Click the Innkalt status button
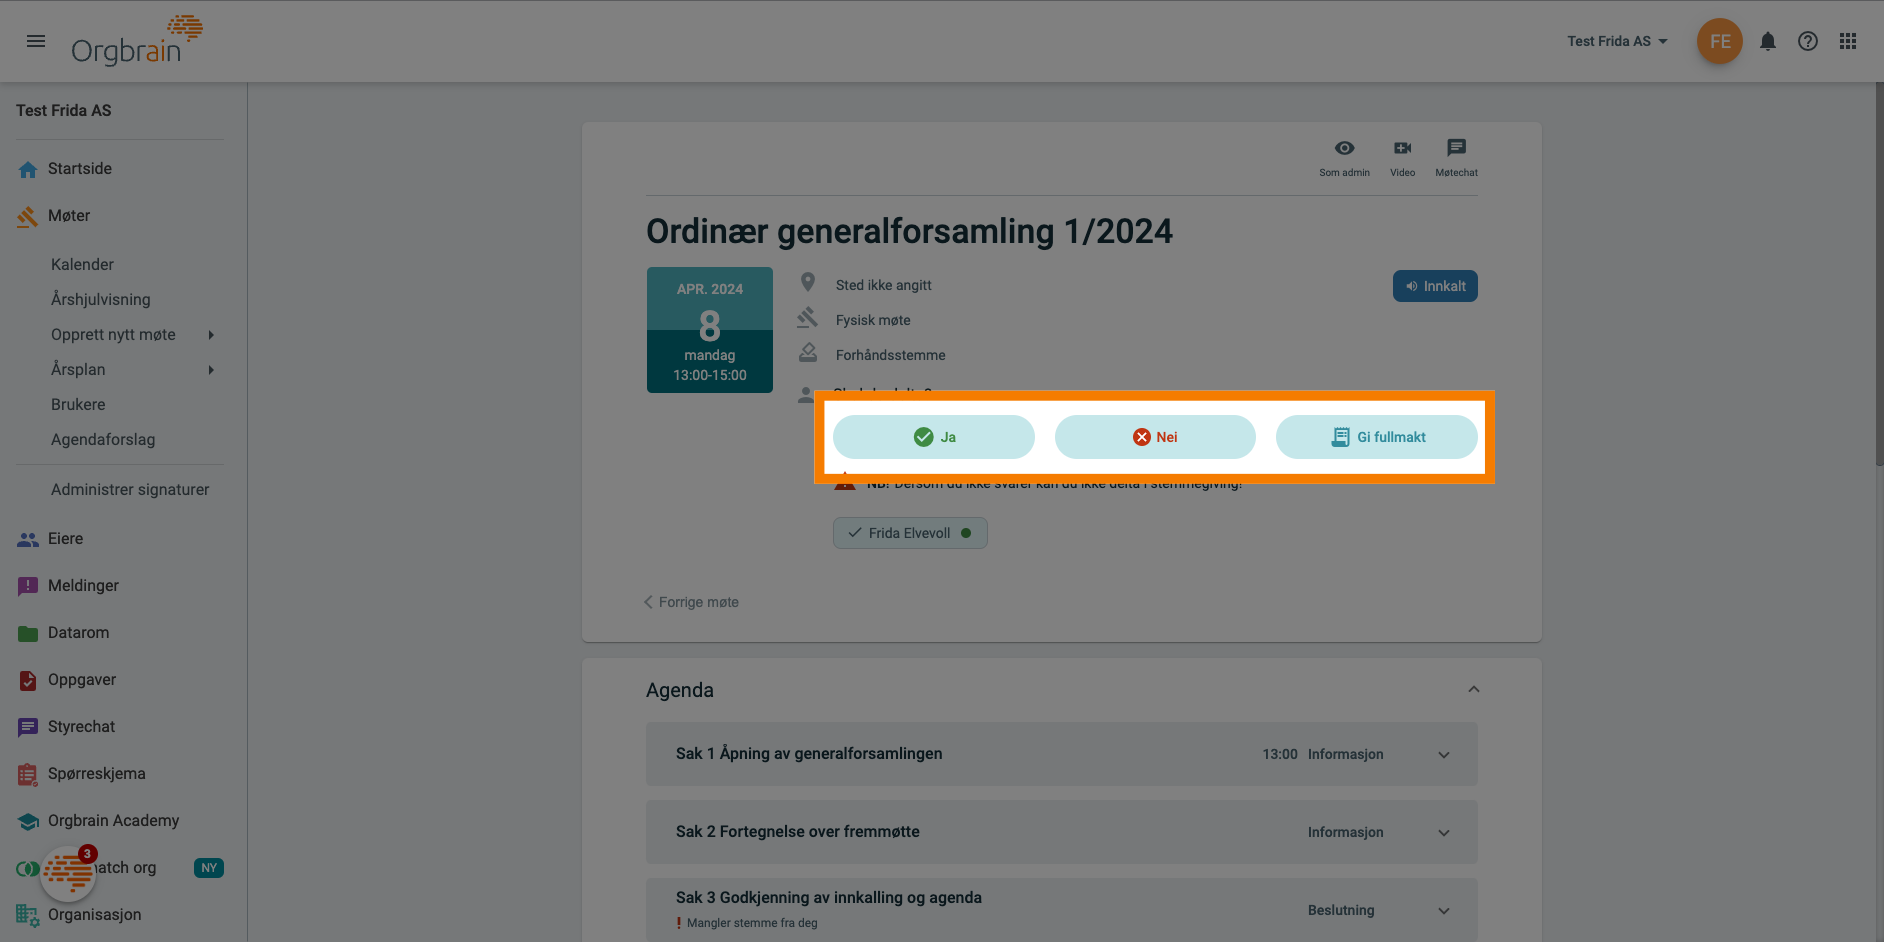1884x942 pixels. point(1435,286)
